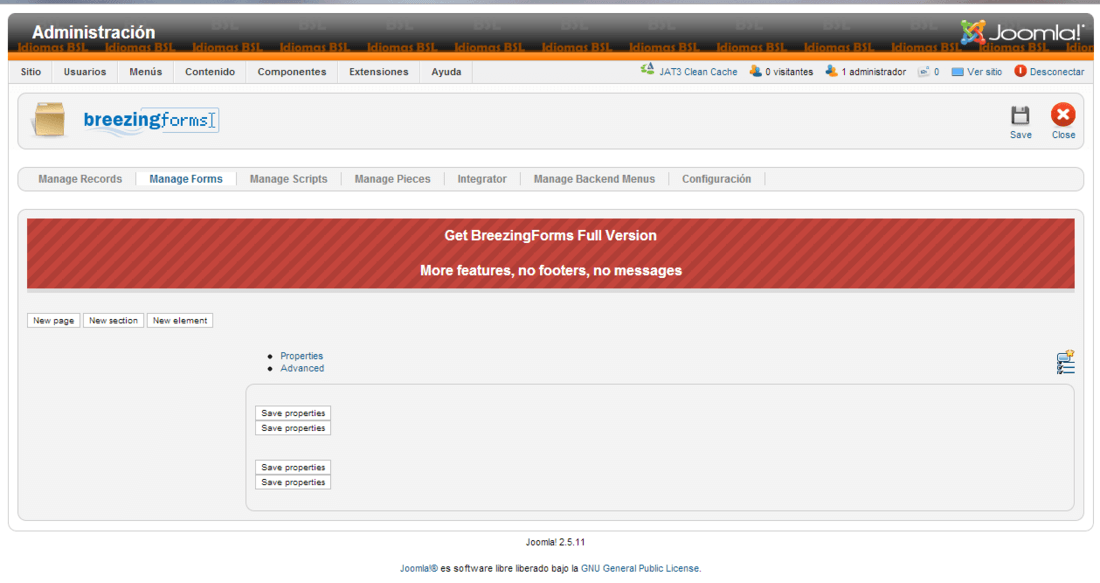Click the Administración header title
This screenshot has width=1100, height=583.
(93, 32)
